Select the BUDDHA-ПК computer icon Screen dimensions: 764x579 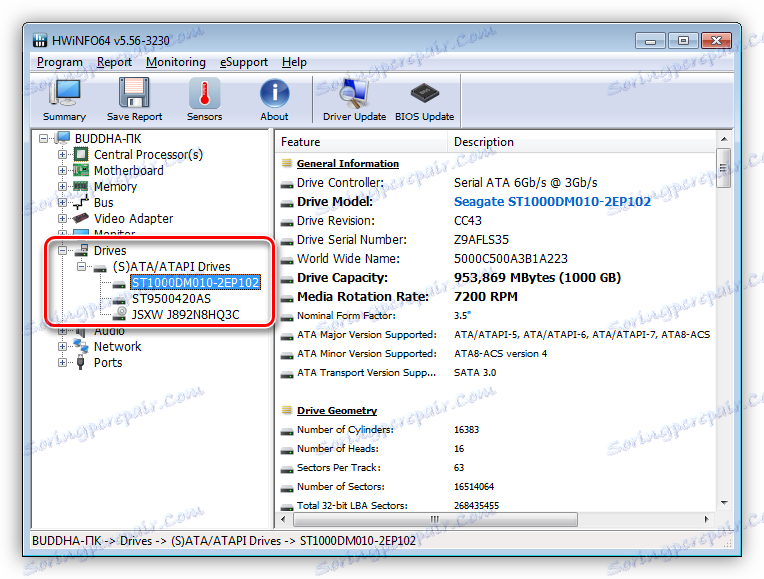[63, 138]
